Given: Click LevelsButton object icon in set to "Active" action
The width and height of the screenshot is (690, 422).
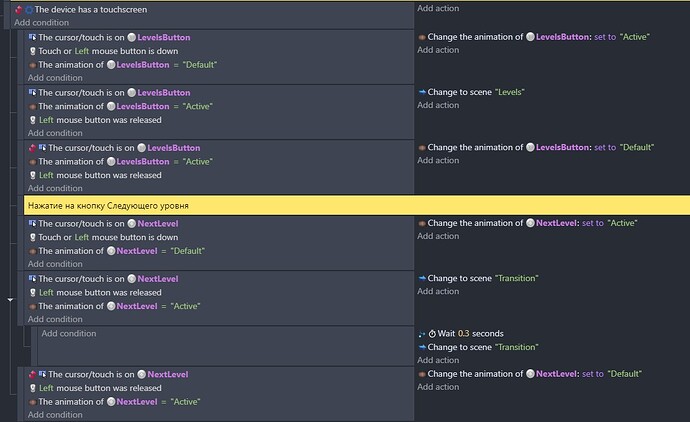Looking at the screenshot, I should coord(530,37).
